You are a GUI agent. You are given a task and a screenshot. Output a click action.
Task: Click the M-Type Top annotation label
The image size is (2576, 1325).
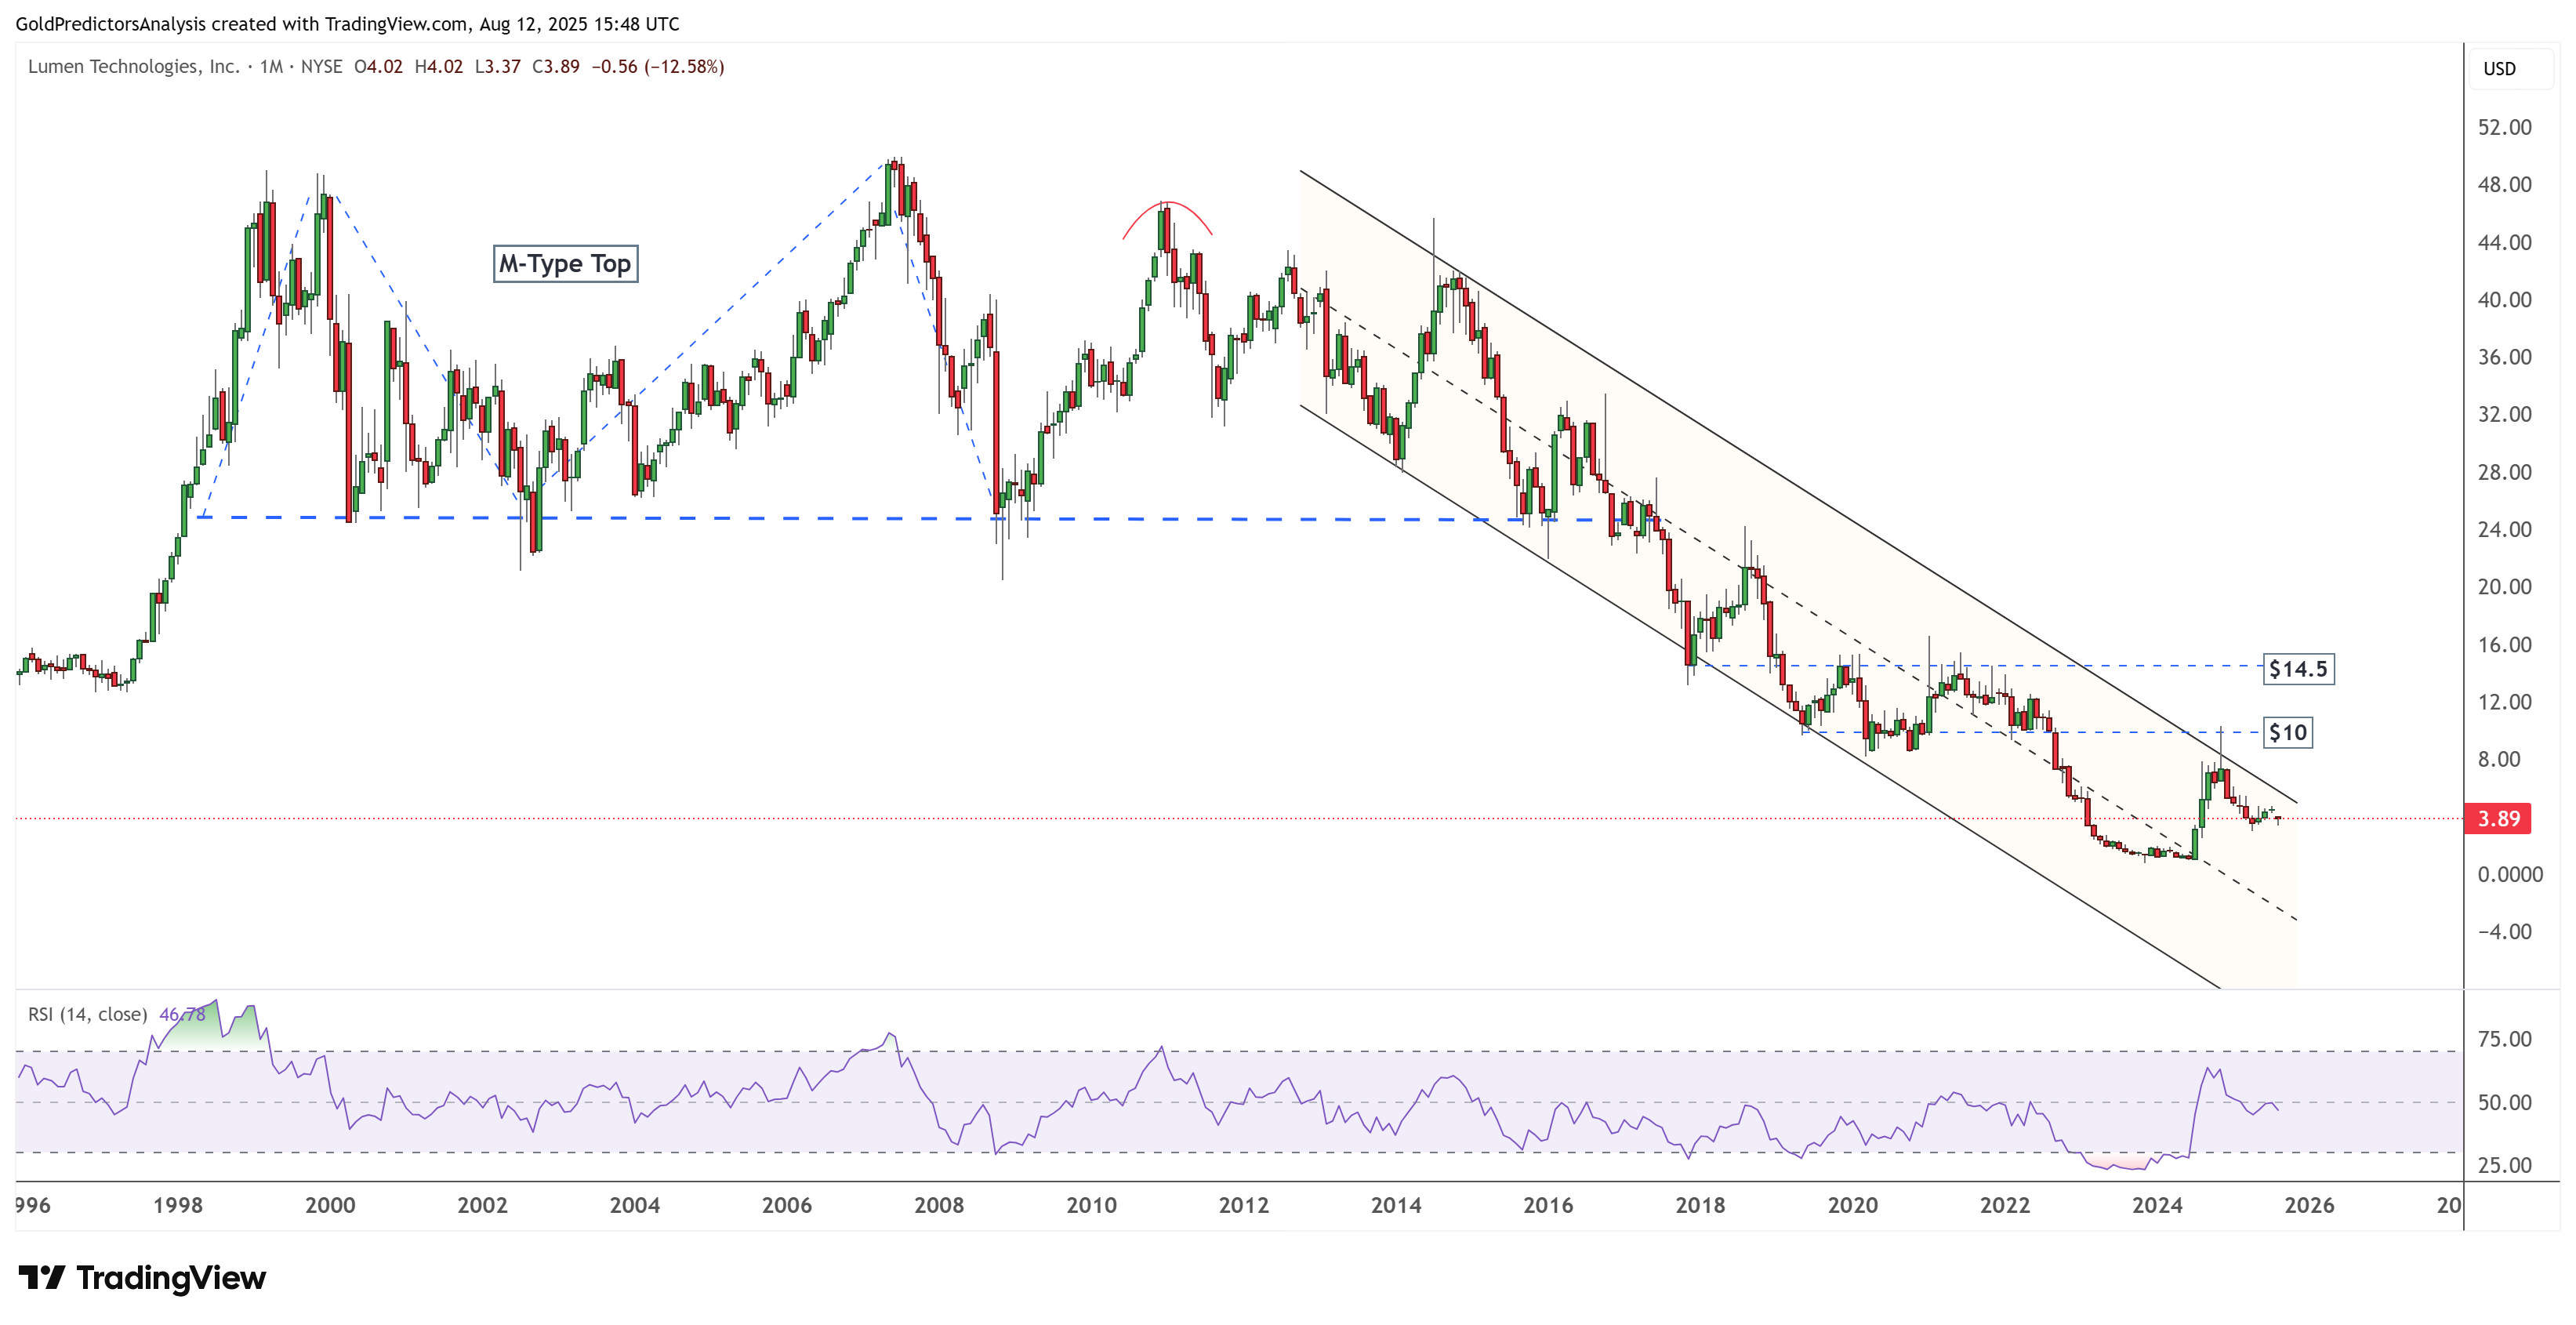point(565,264)
